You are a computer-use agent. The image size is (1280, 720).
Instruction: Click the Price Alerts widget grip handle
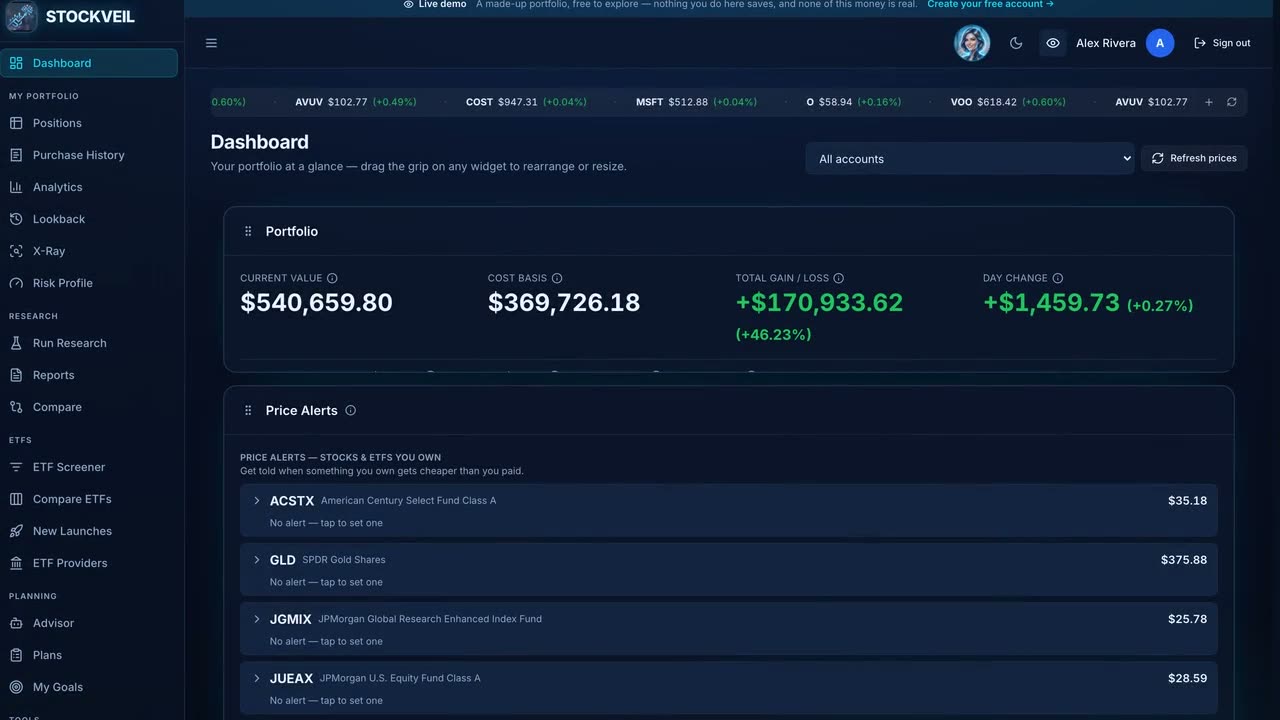click(x=248, y=410)
